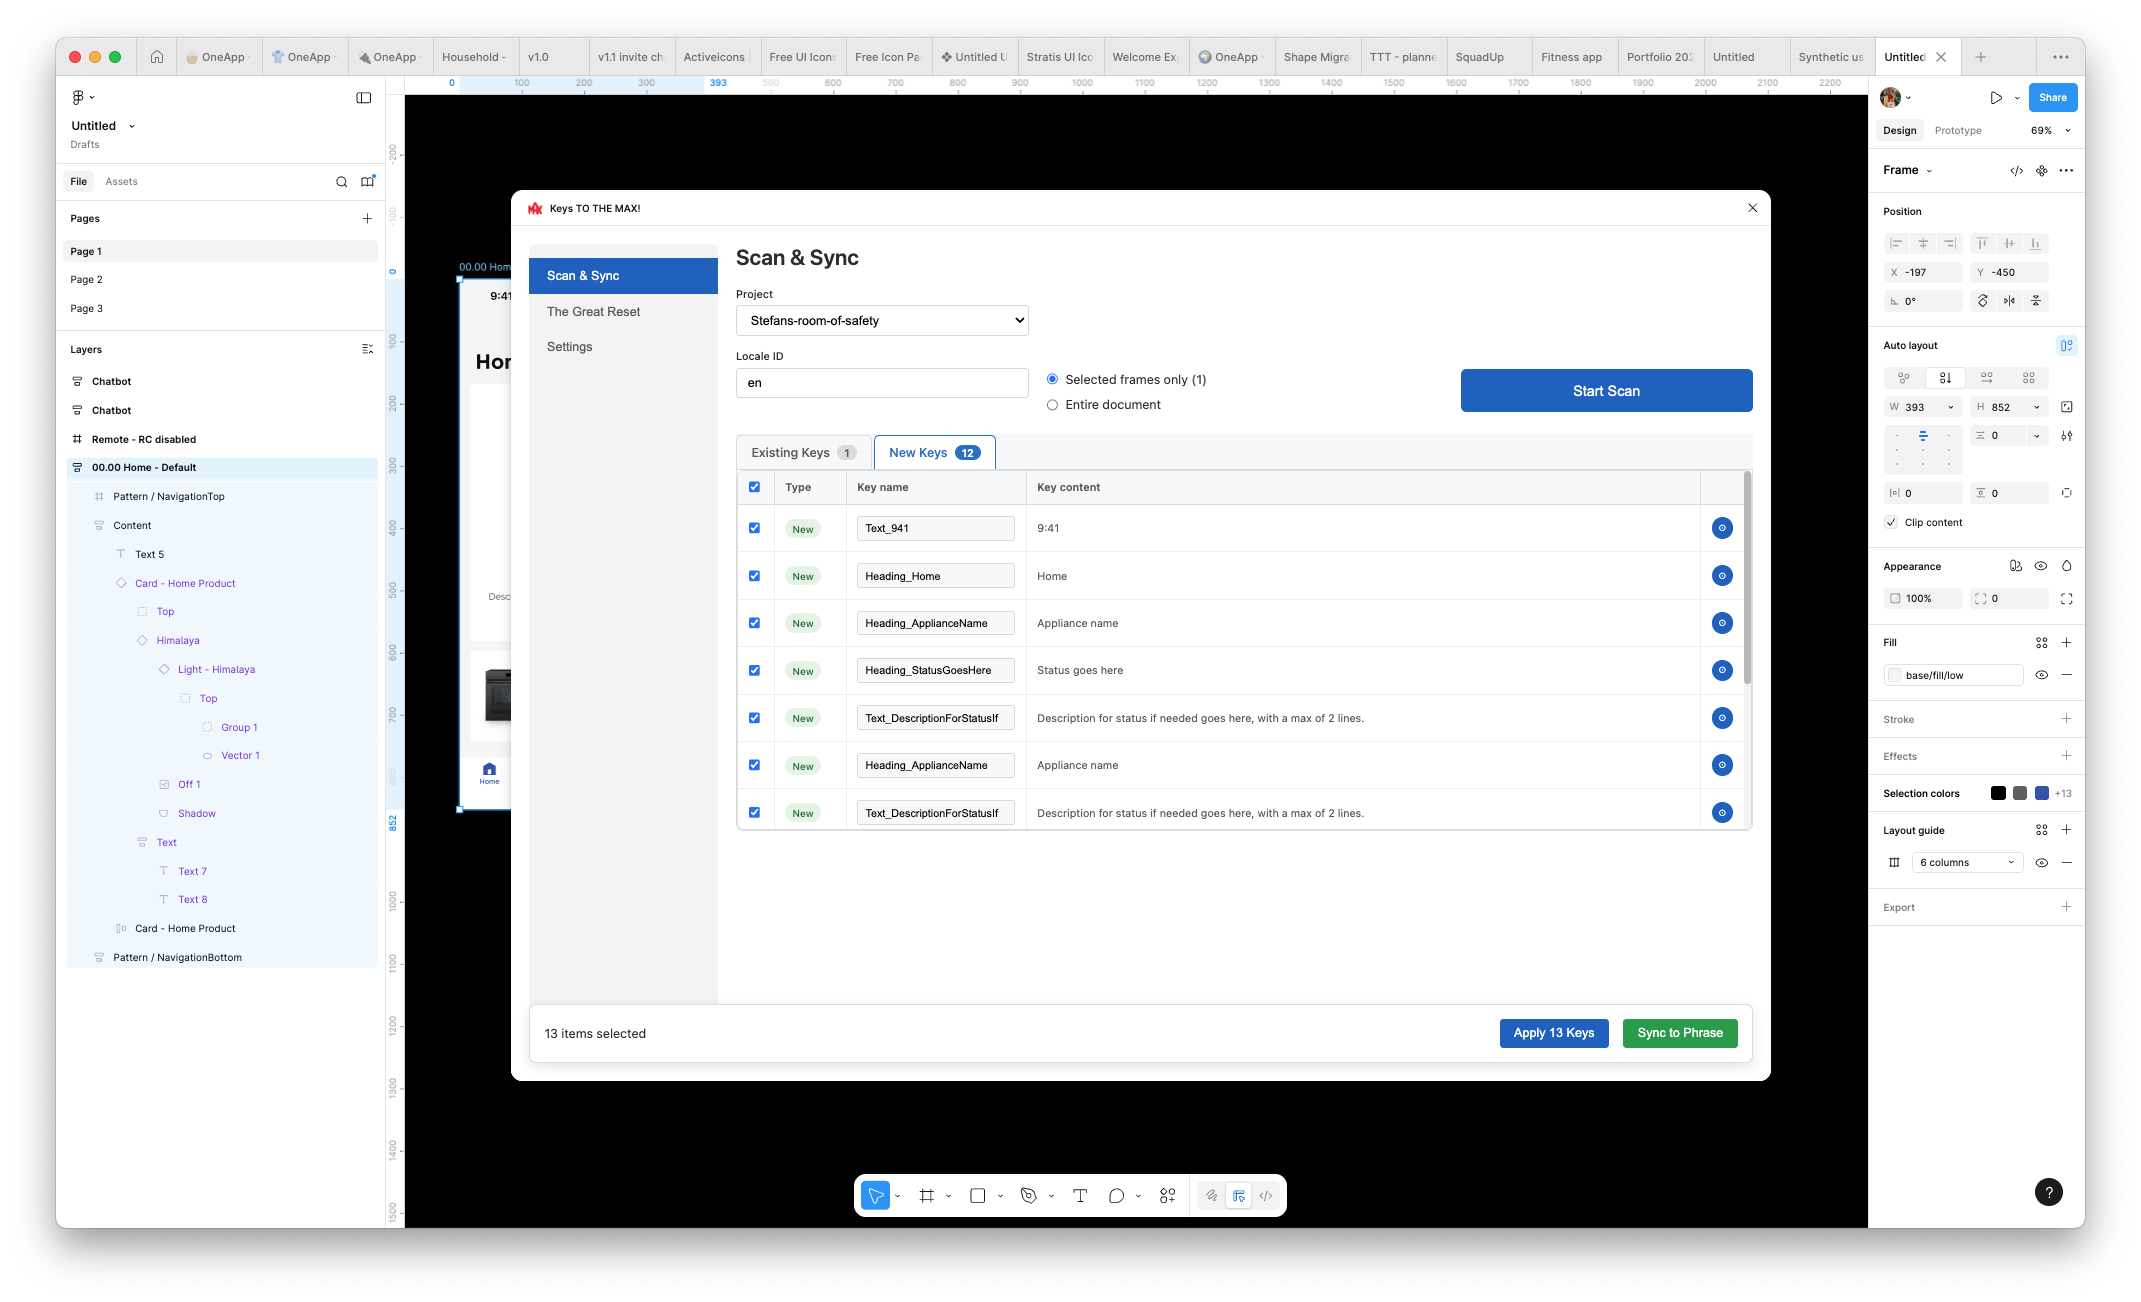Toggle Dev Mode icon in bottom toolbar
This screenshot has width=2141, height=1302.
pos(1266,1196)
